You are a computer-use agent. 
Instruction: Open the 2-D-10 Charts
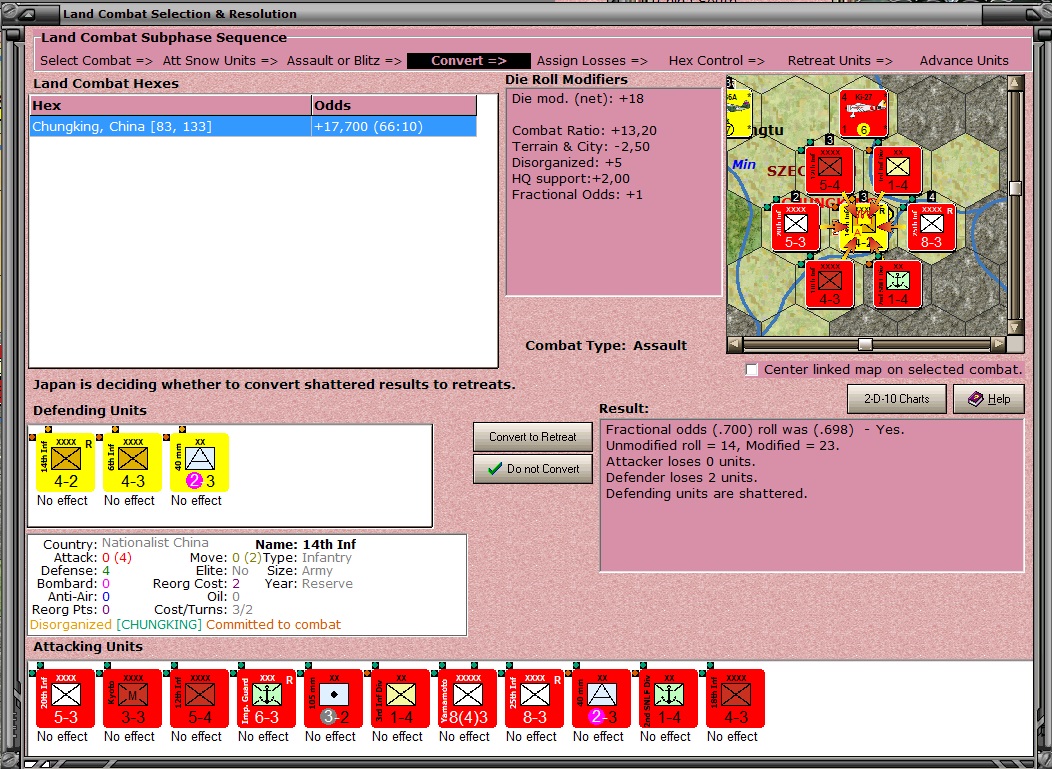point(896,399)
